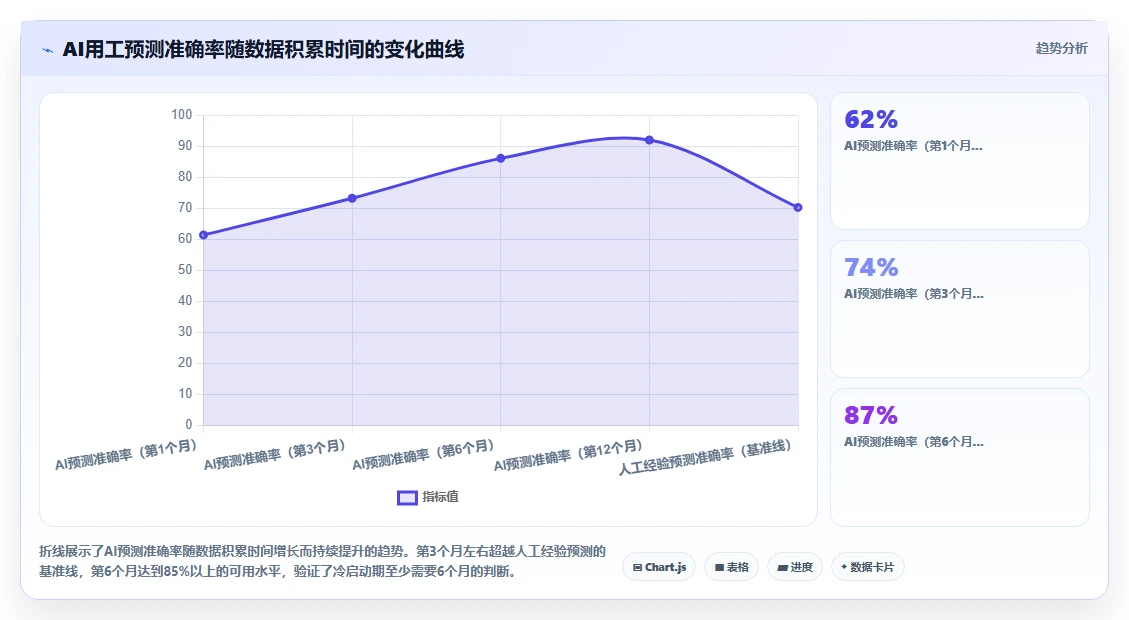Viewport: 1129px width, 620px height.
Task: Click x-axis label AI预测准确率（第12个月）
Action: tap(568, 456)
